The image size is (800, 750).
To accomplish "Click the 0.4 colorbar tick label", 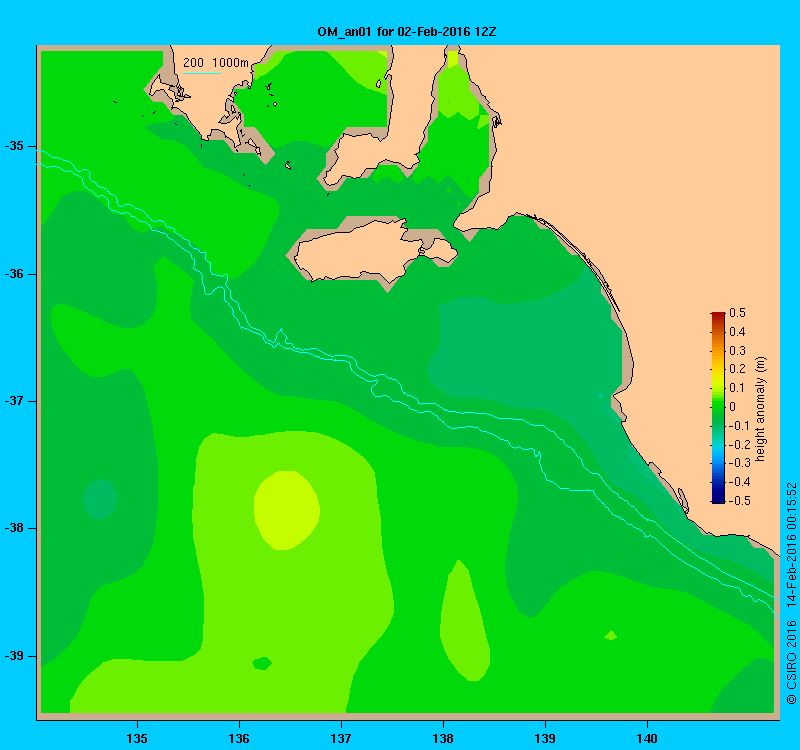I will (x=737, y=332).
